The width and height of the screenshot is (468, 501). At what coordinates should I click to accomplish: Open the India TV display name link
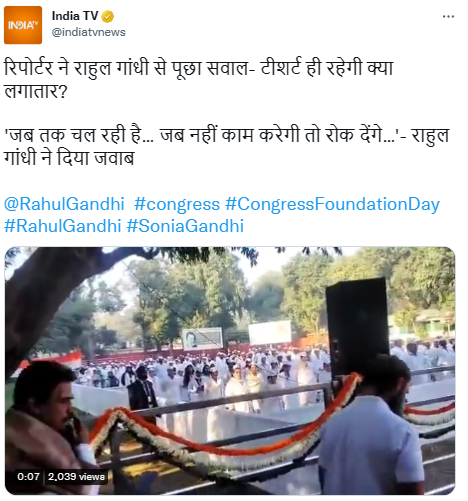click(75, 16)
